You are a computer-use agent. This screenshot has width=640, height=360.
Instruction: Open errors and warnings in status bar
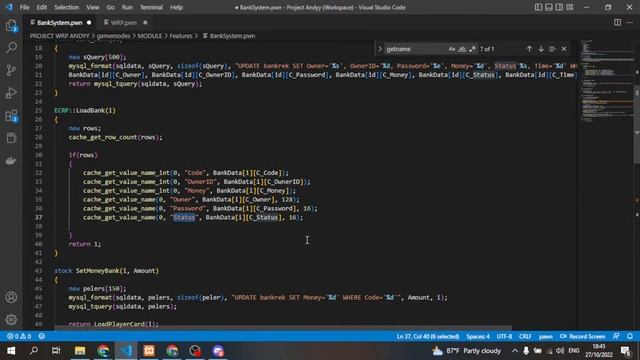pos(19,336)
